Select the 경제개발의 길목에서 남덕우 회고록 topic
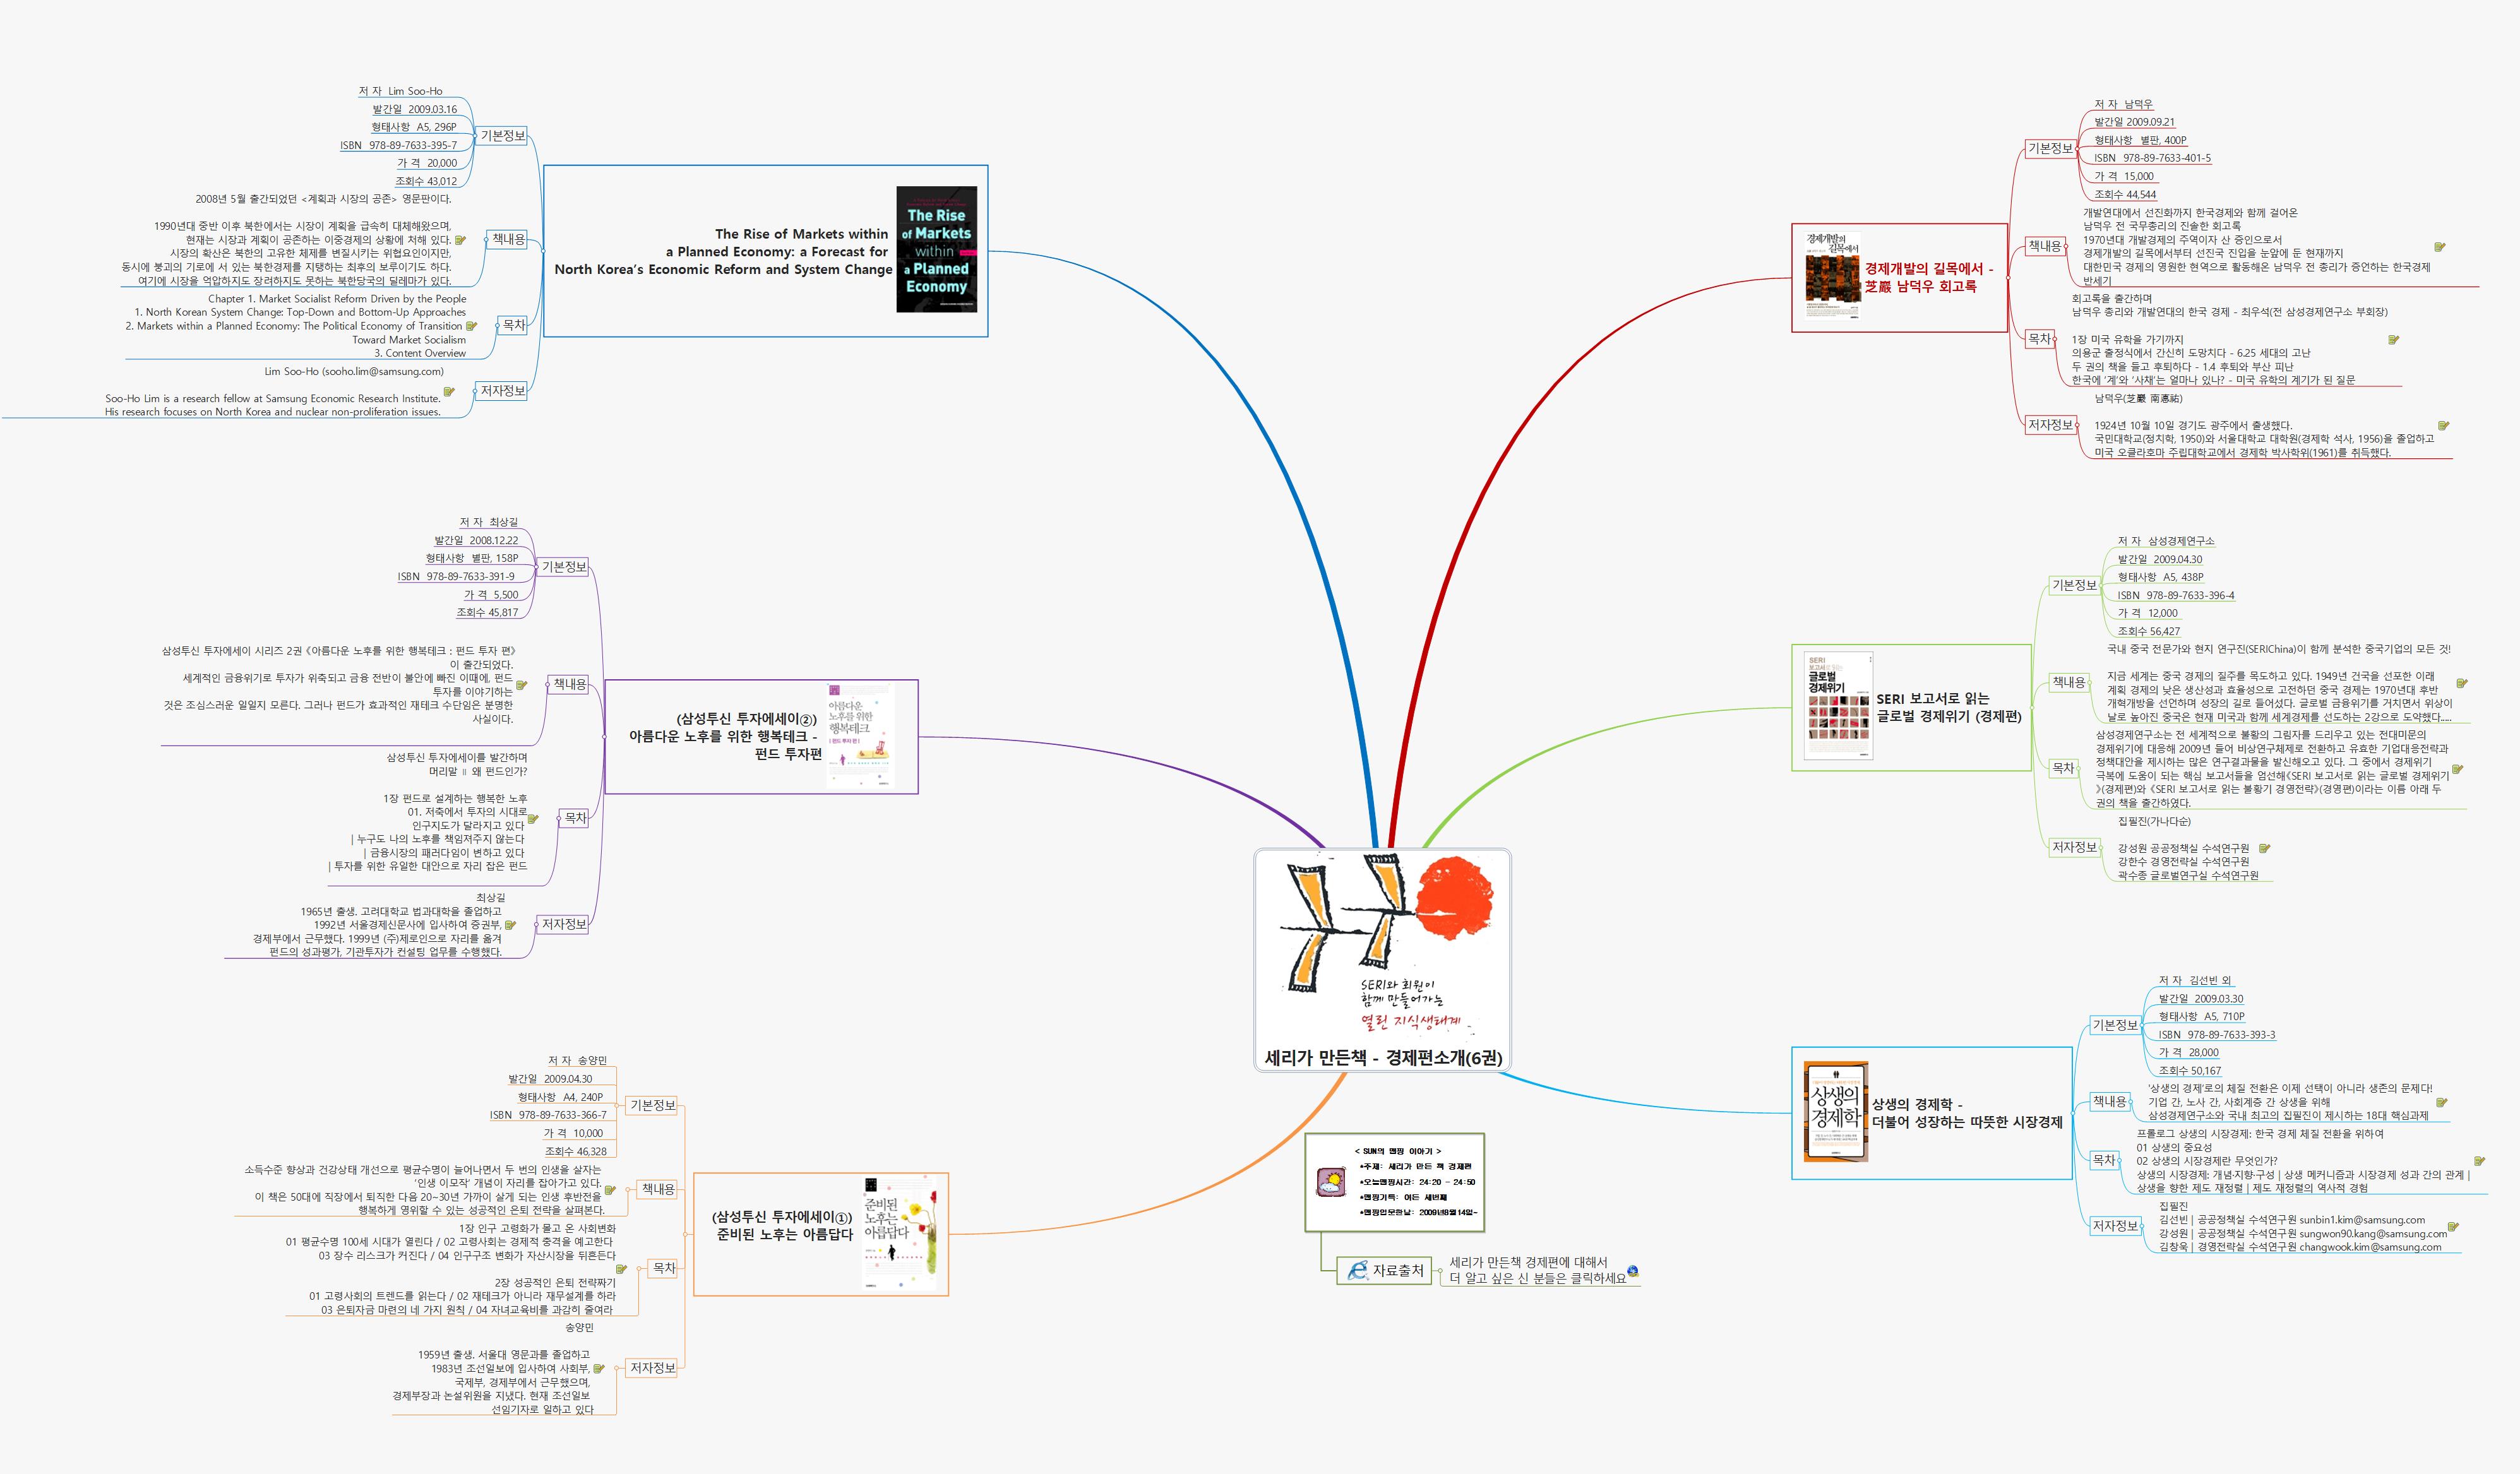The image size is (2520, 1474). (1928, 277)
